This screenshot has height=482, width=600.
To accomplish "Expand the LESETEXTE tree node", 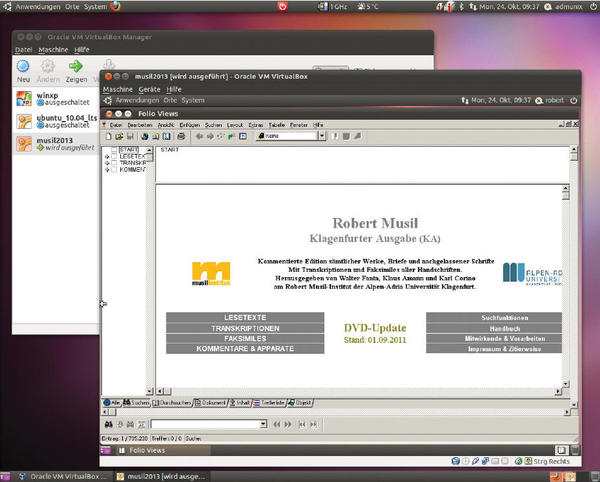I will (107, 157).
